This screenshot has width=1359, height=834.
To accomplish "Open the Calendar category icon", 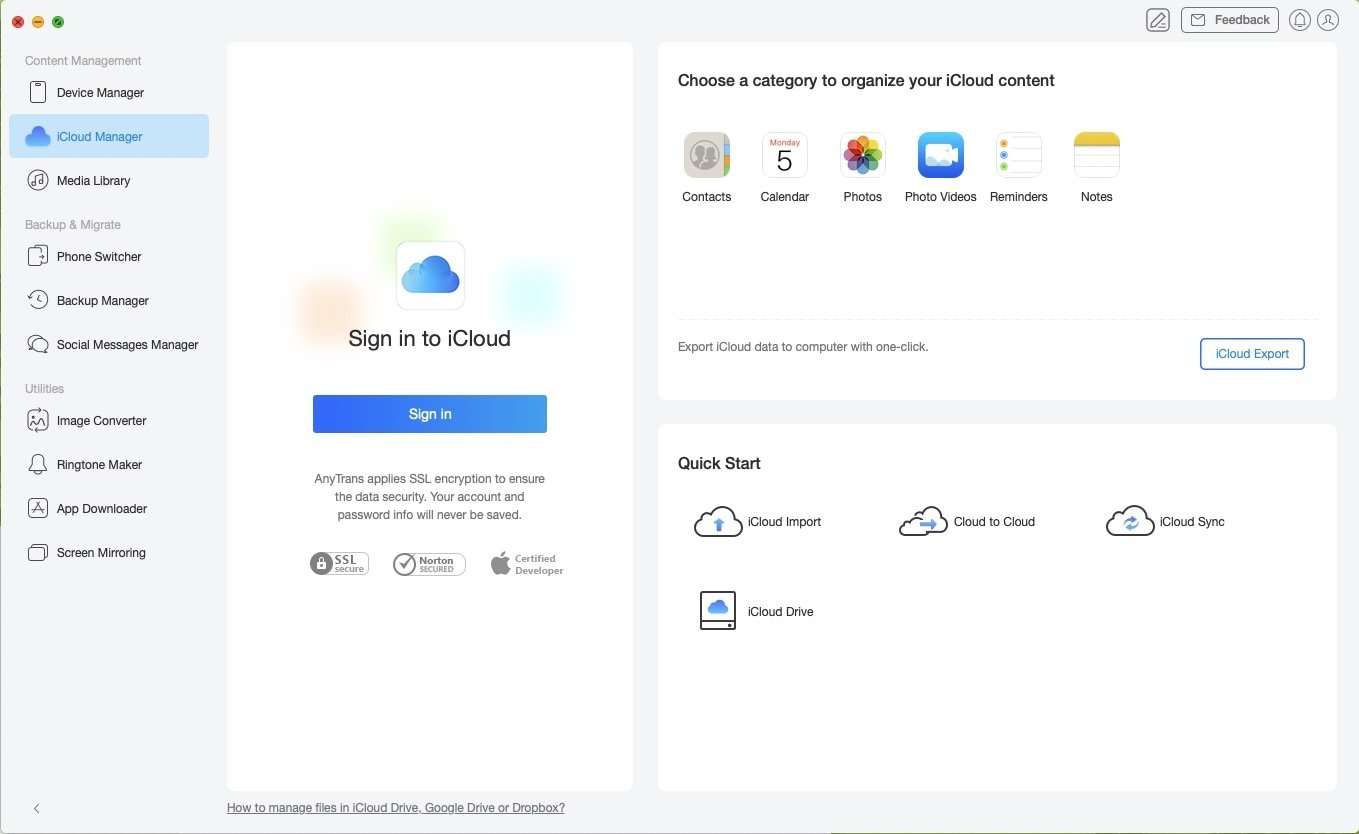I will click(785, 155).
